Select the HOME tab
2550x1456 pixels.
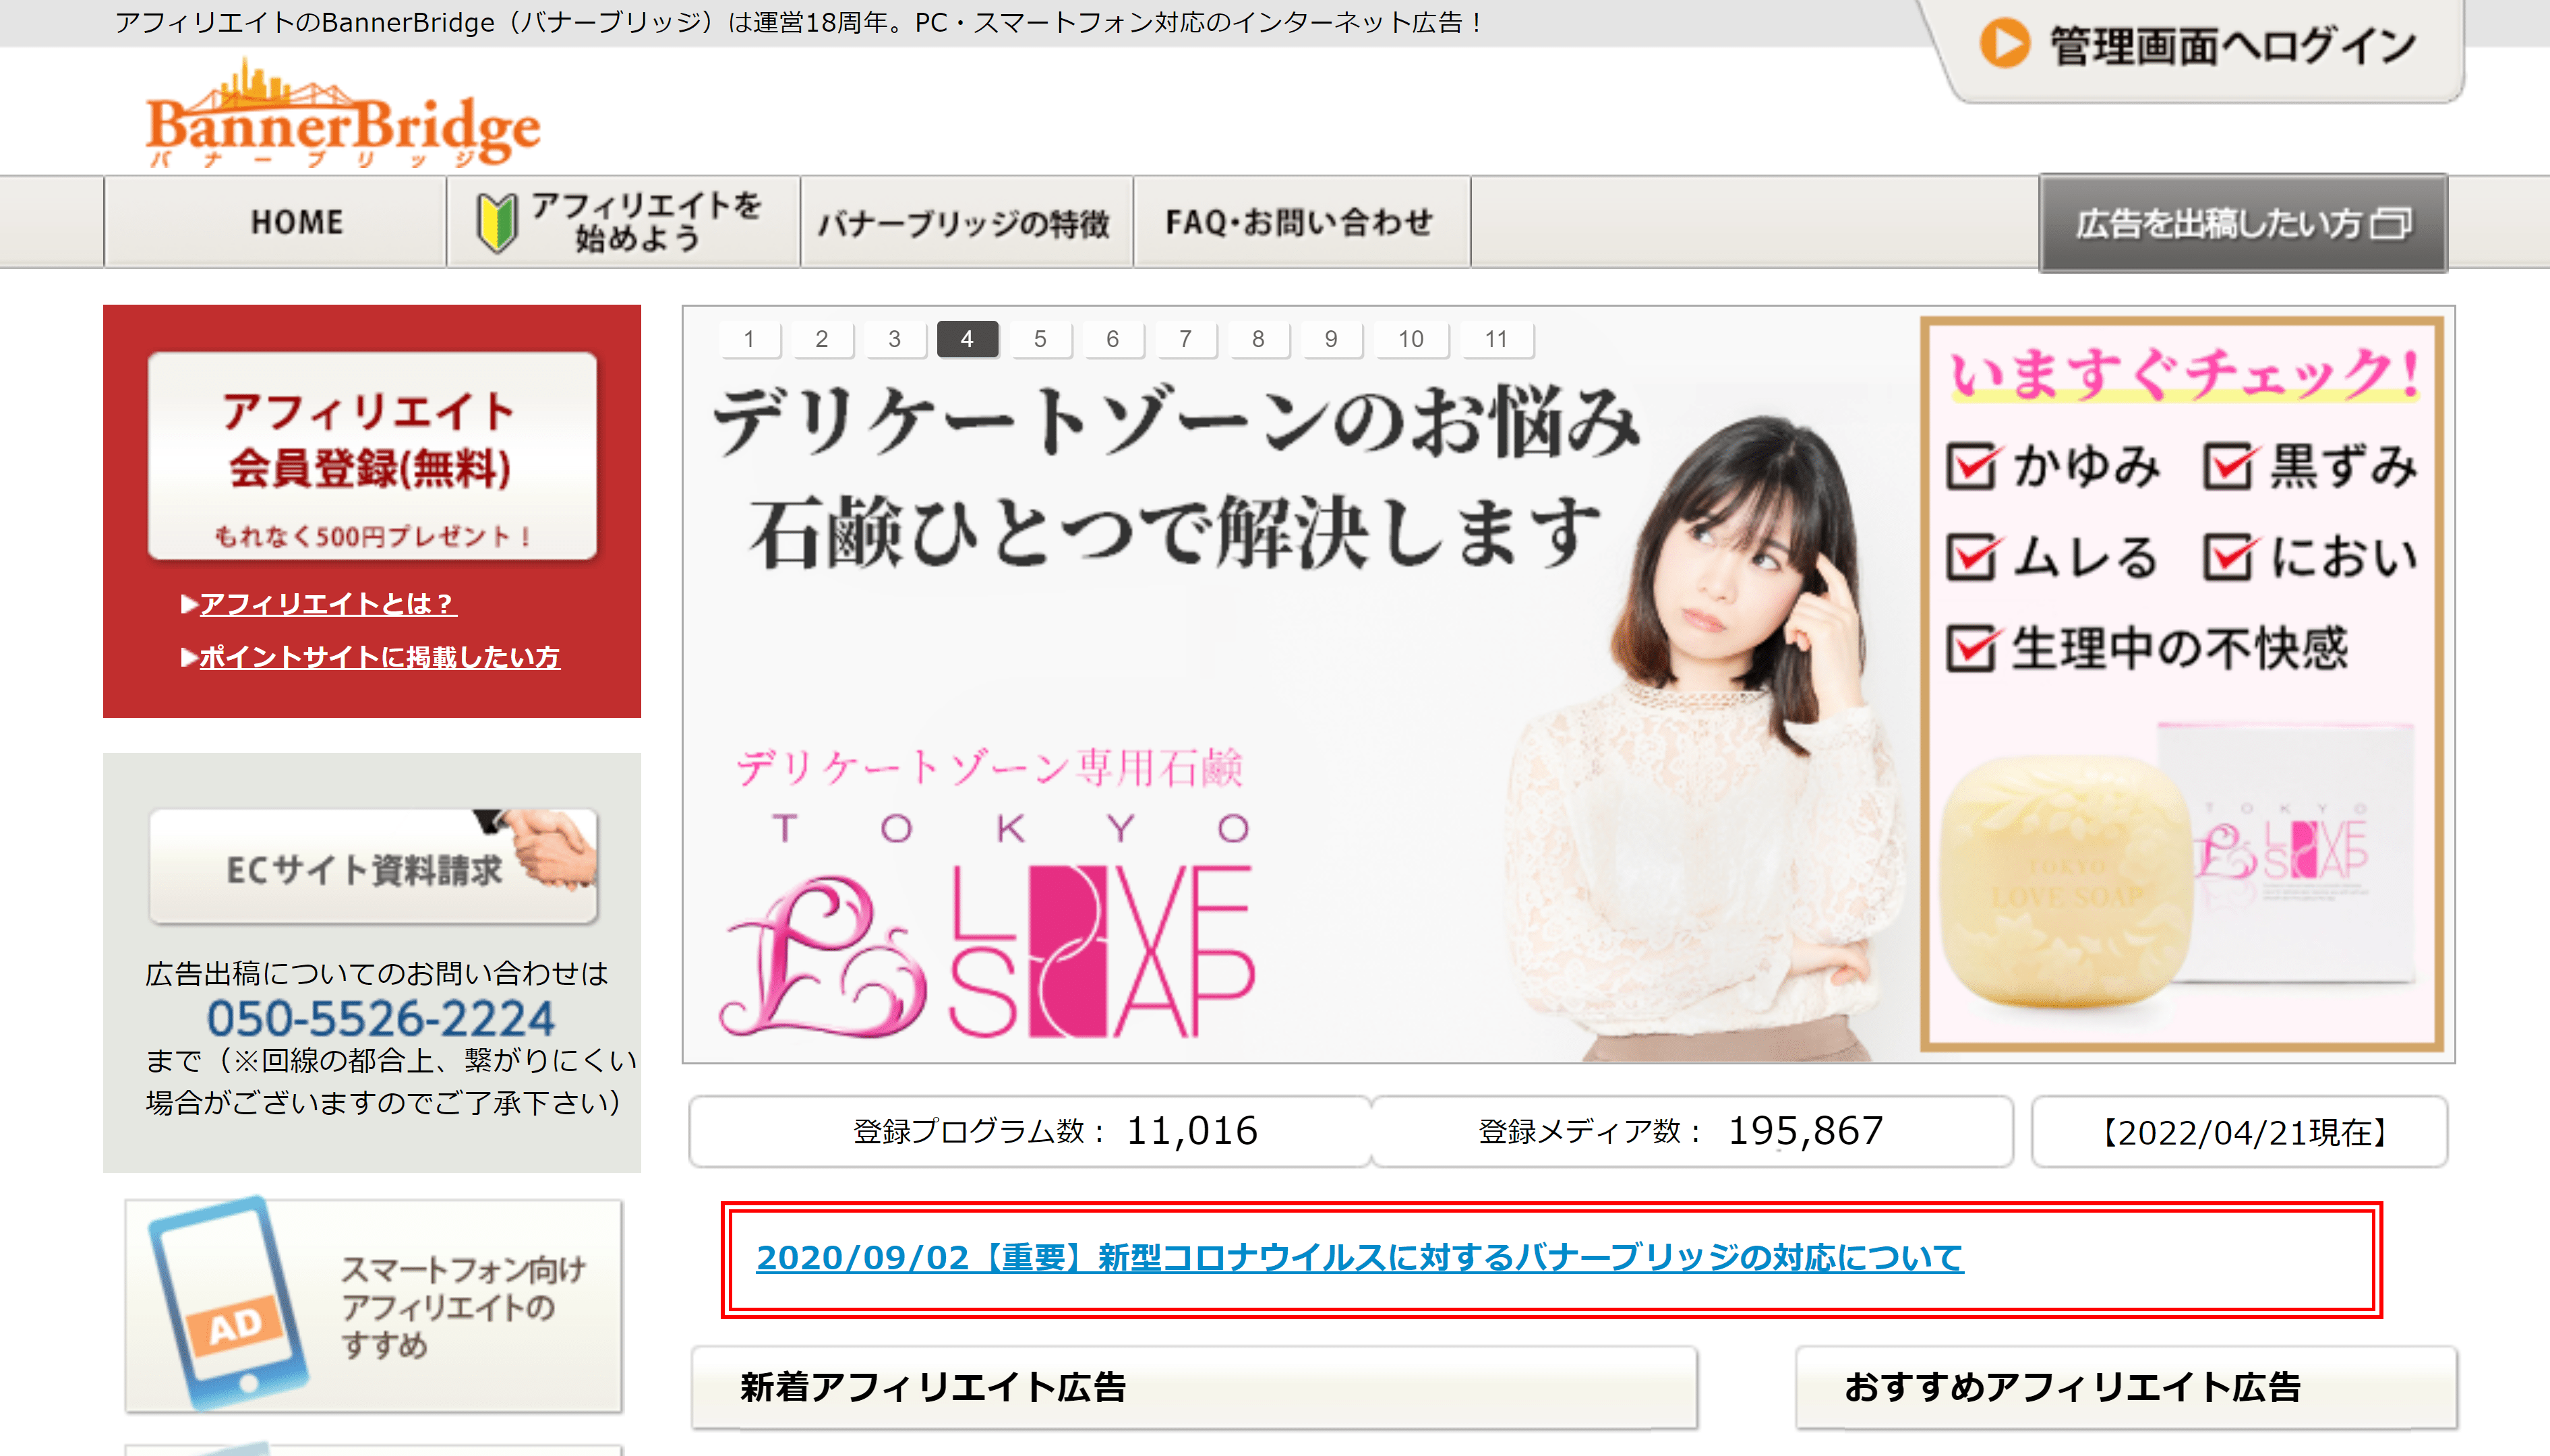(295, 222)
